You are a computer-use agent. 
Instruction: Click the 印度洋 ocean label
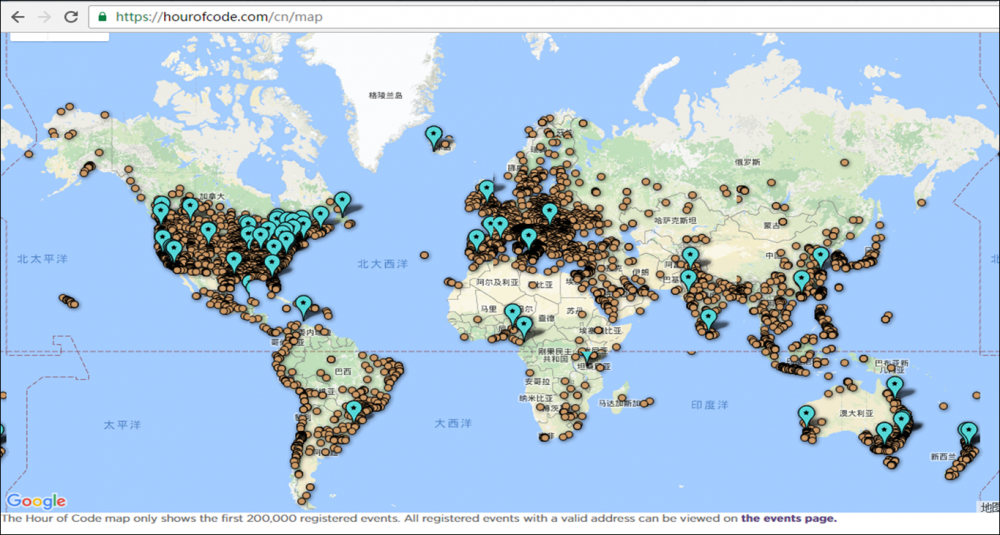[x=709, y=405]
